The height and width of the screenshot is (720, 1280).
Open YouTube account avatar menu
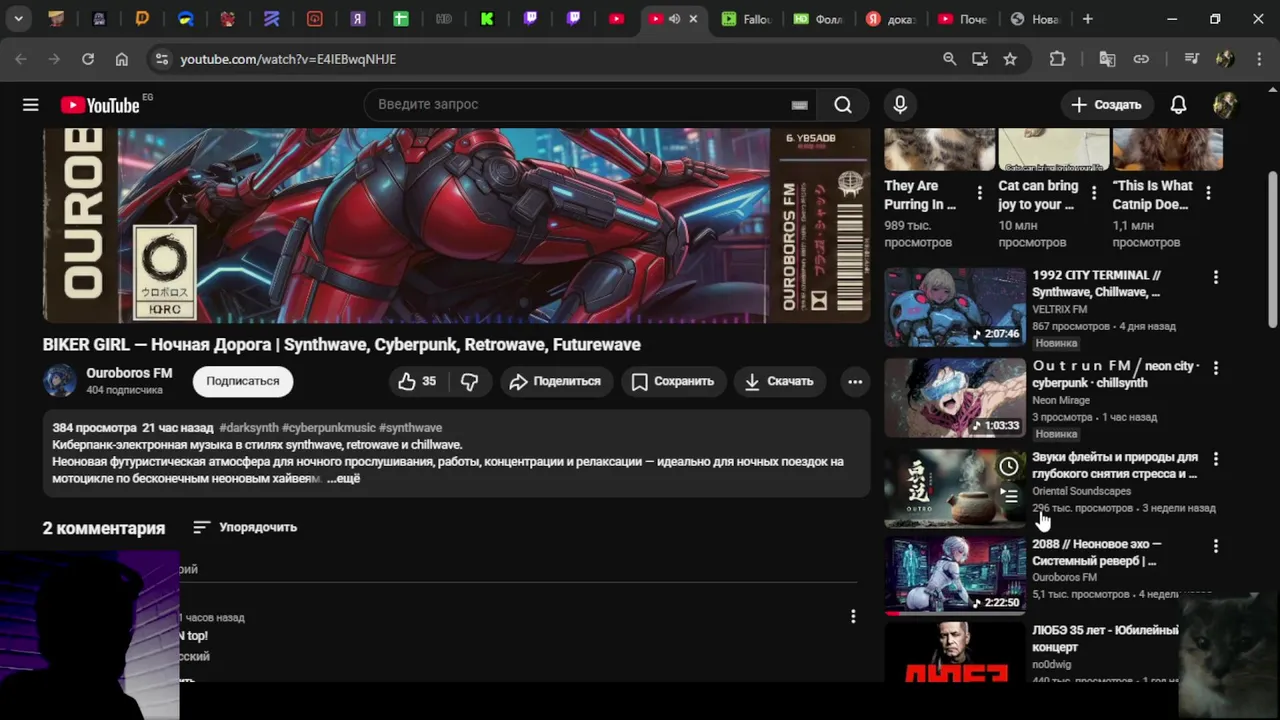(1225, 105)
